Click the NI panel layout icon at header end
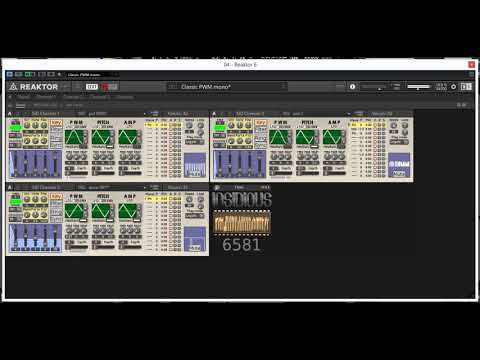 (x=466, y=87)
